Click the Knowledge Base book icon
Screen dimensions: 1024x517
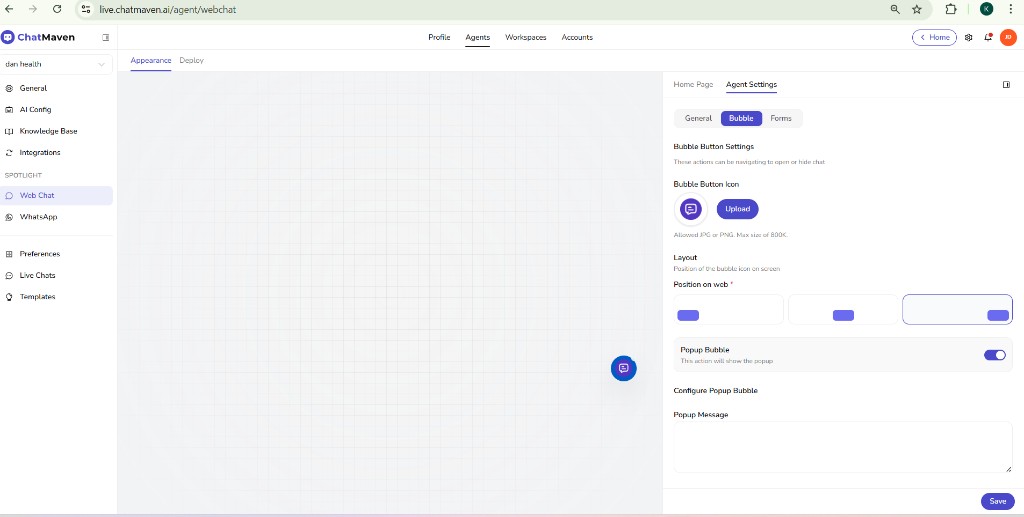point(9,131)
